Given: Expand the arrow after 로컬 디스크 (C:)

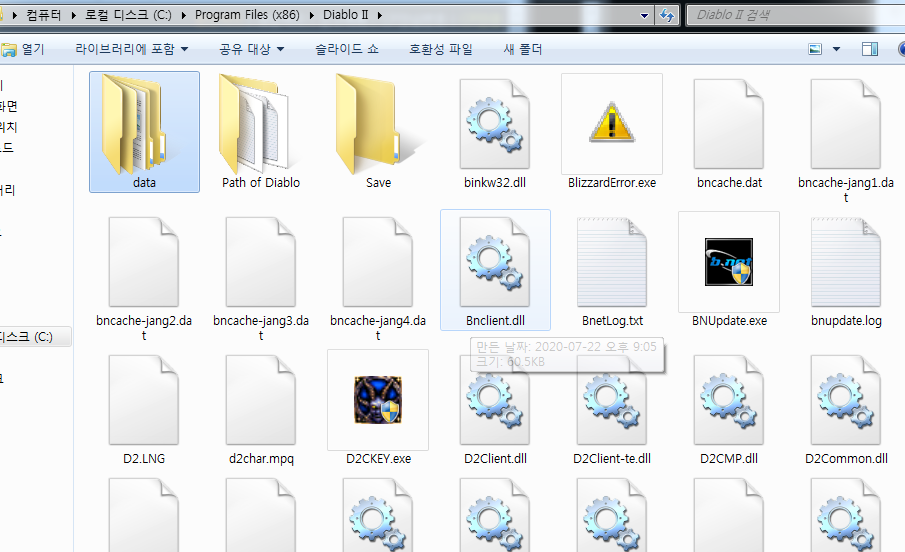Looking at the screenshot, I should click(x=183, y=15).
